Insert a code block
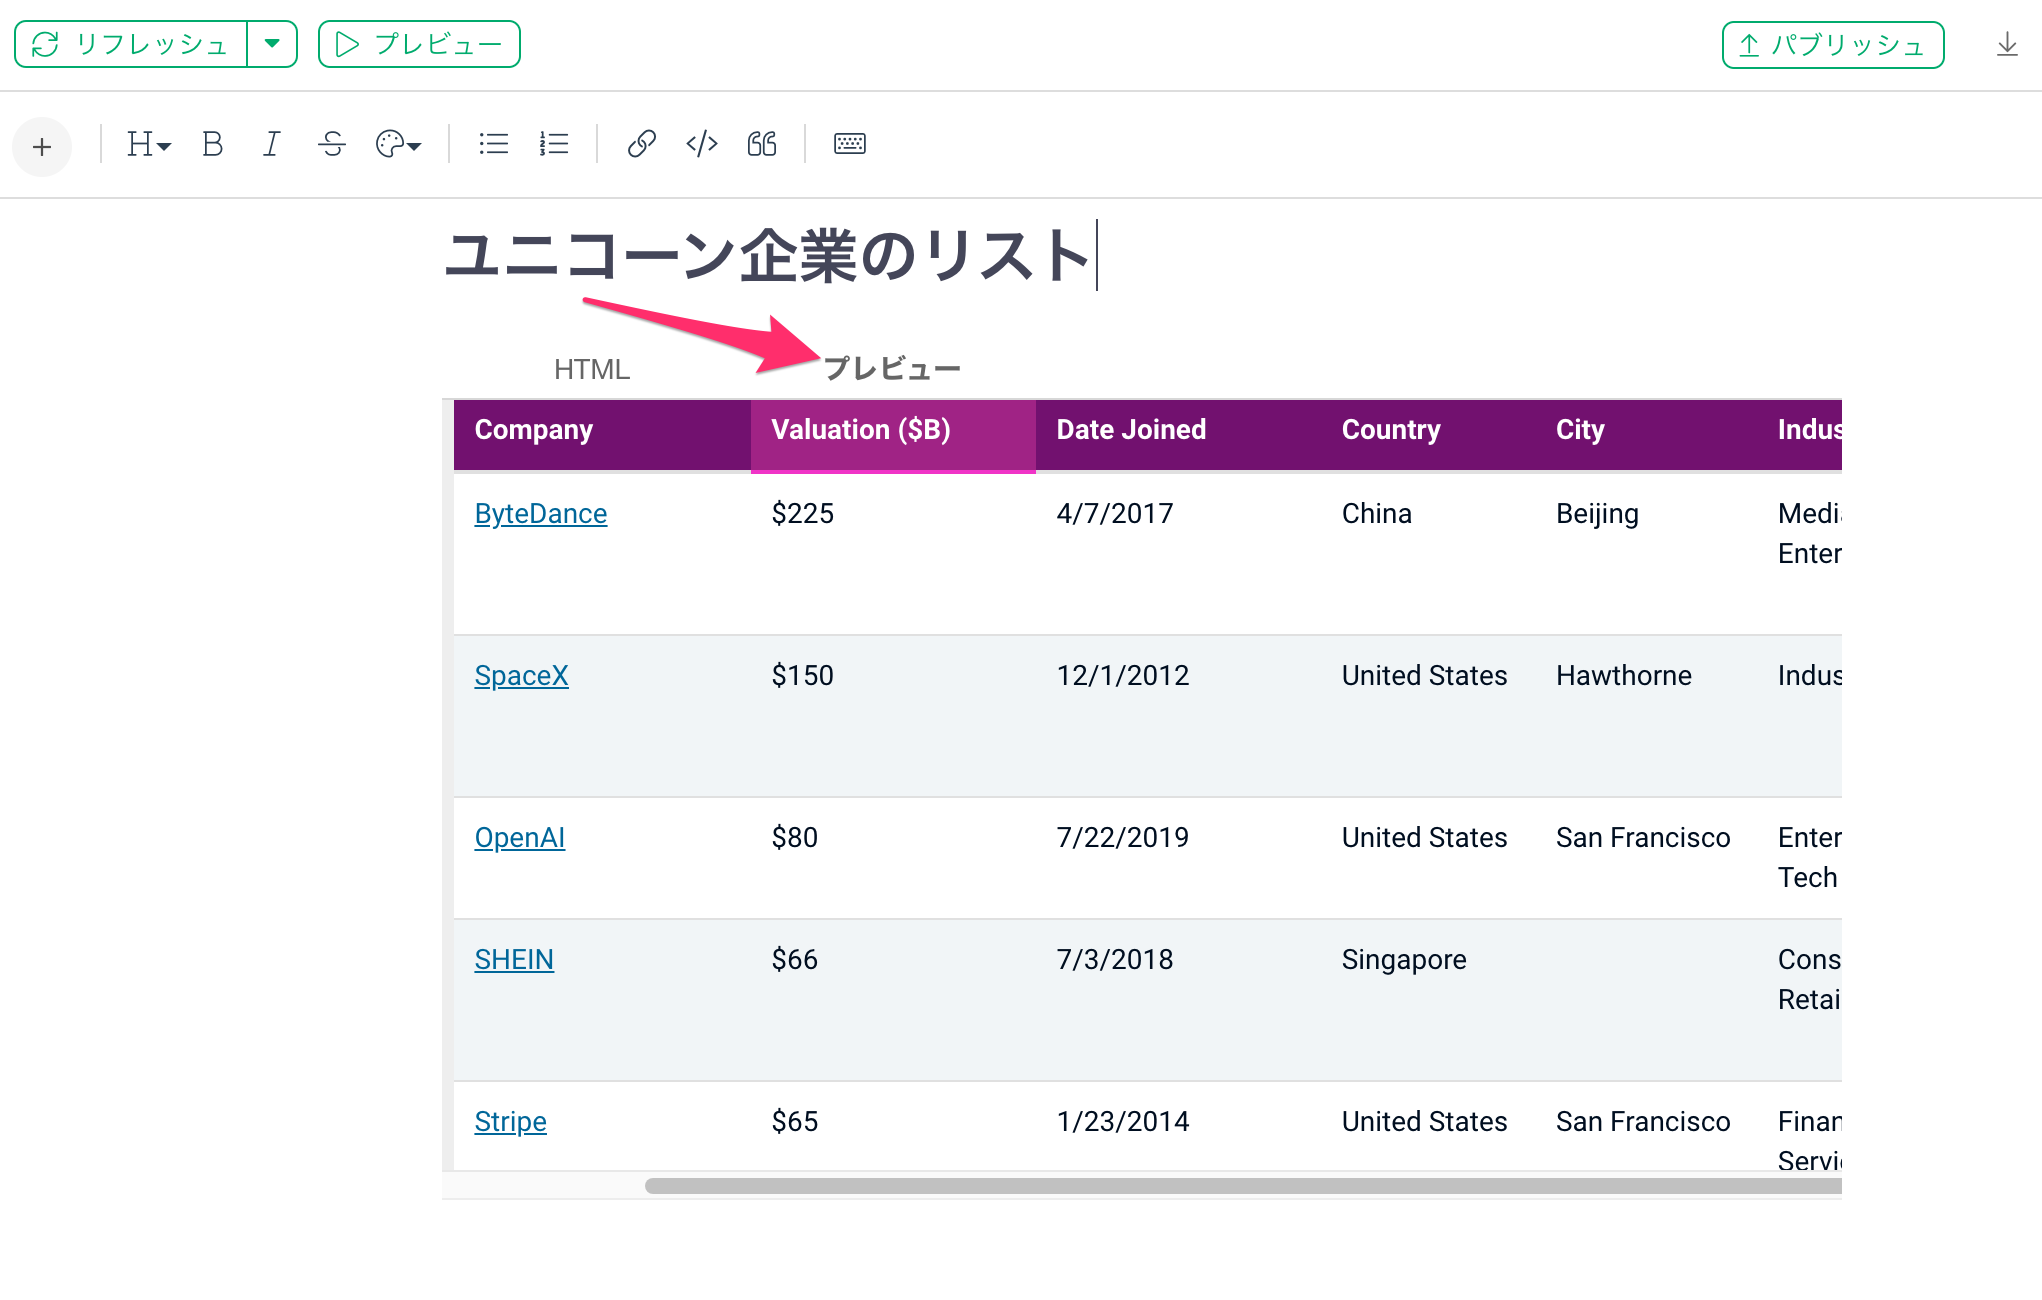Screen dimensions: 2042x1300 [x=702, y=144]
